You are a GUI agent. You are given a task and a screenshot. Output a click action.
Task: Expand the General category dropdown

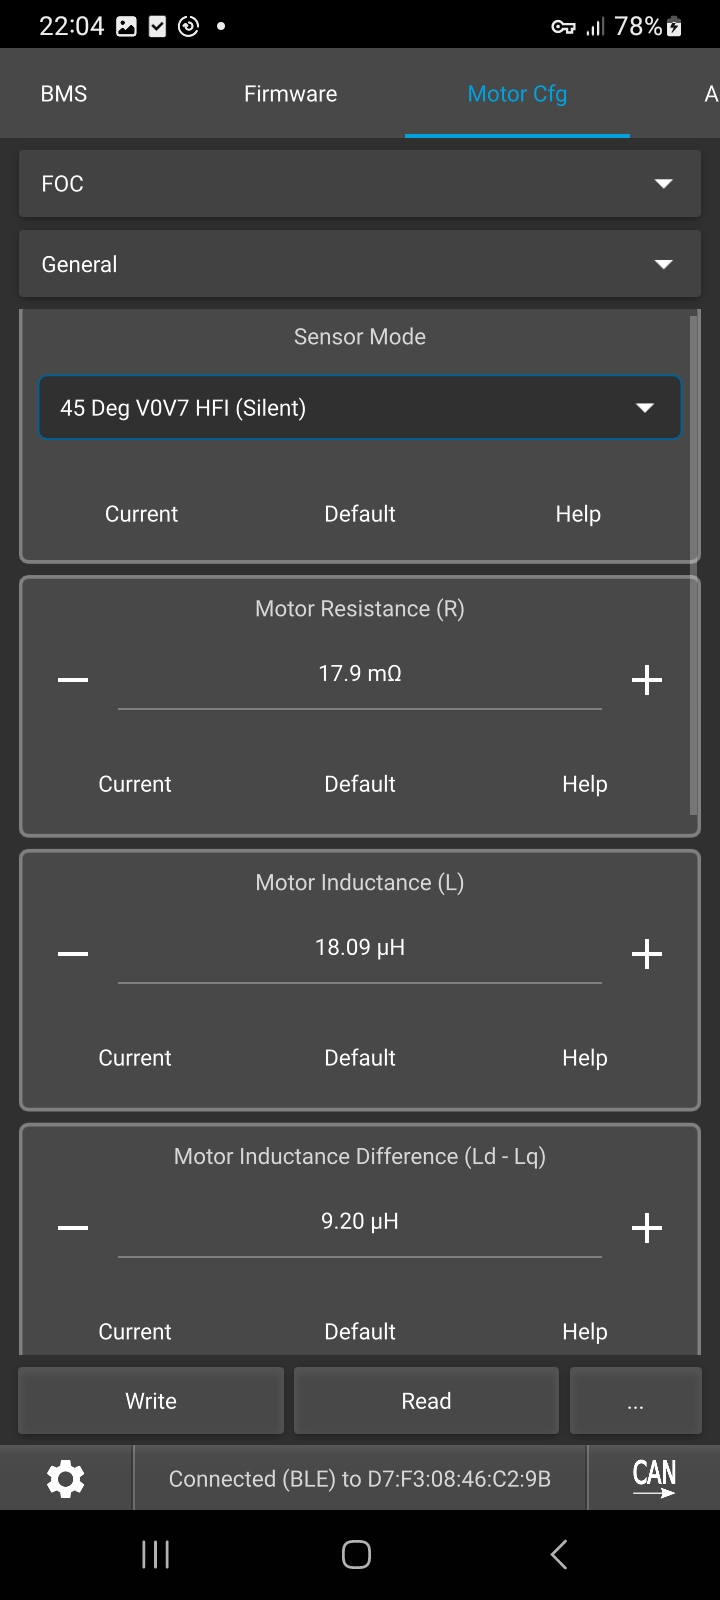coord(360,264)
